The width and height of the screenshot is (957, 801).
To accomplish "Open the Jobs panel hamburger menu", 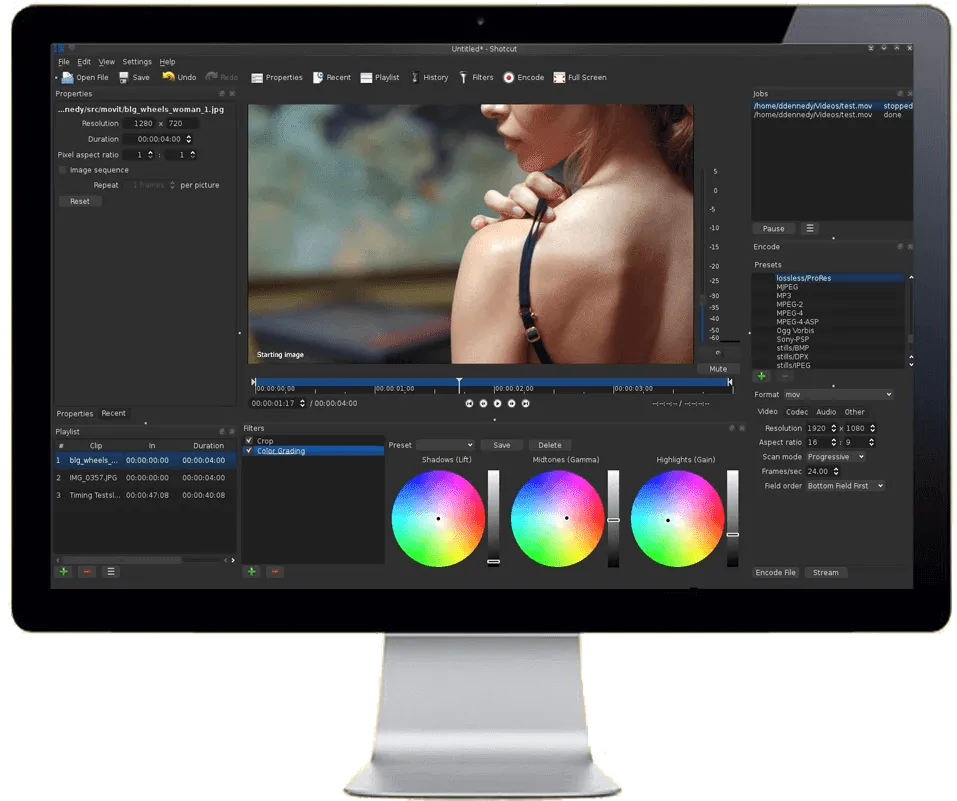I will point(810,228).
